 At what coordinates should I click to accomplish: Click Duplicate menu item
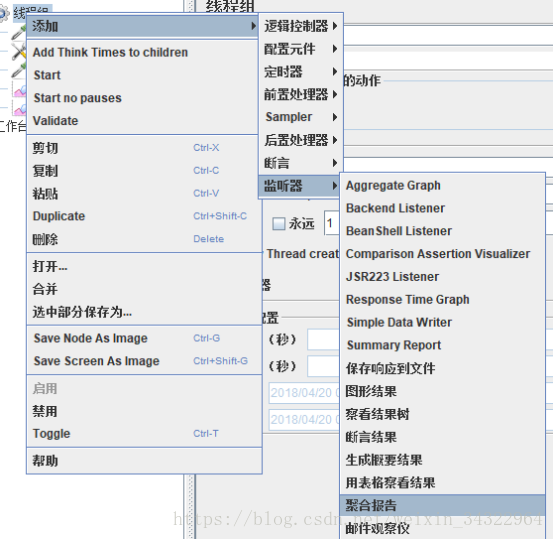[x=144, y=216]
